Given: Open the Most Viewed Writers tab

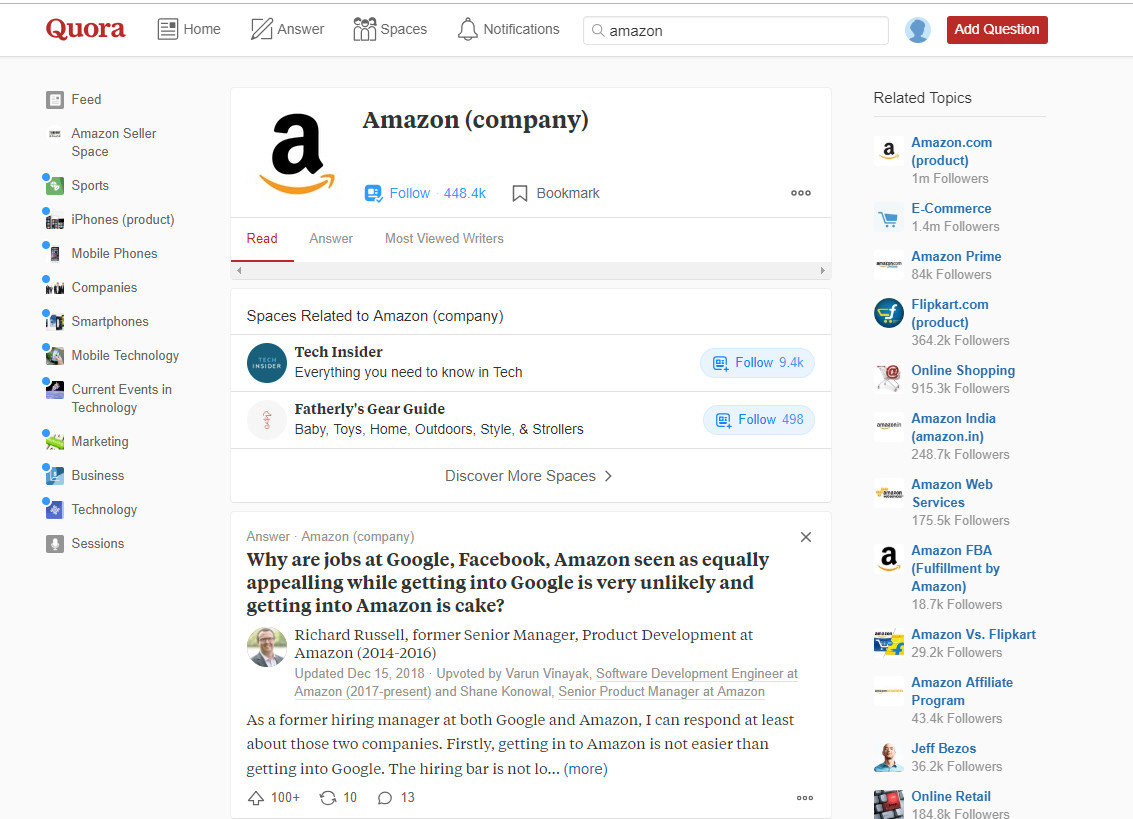Looking at the screenshot, I should coord(444,239).
